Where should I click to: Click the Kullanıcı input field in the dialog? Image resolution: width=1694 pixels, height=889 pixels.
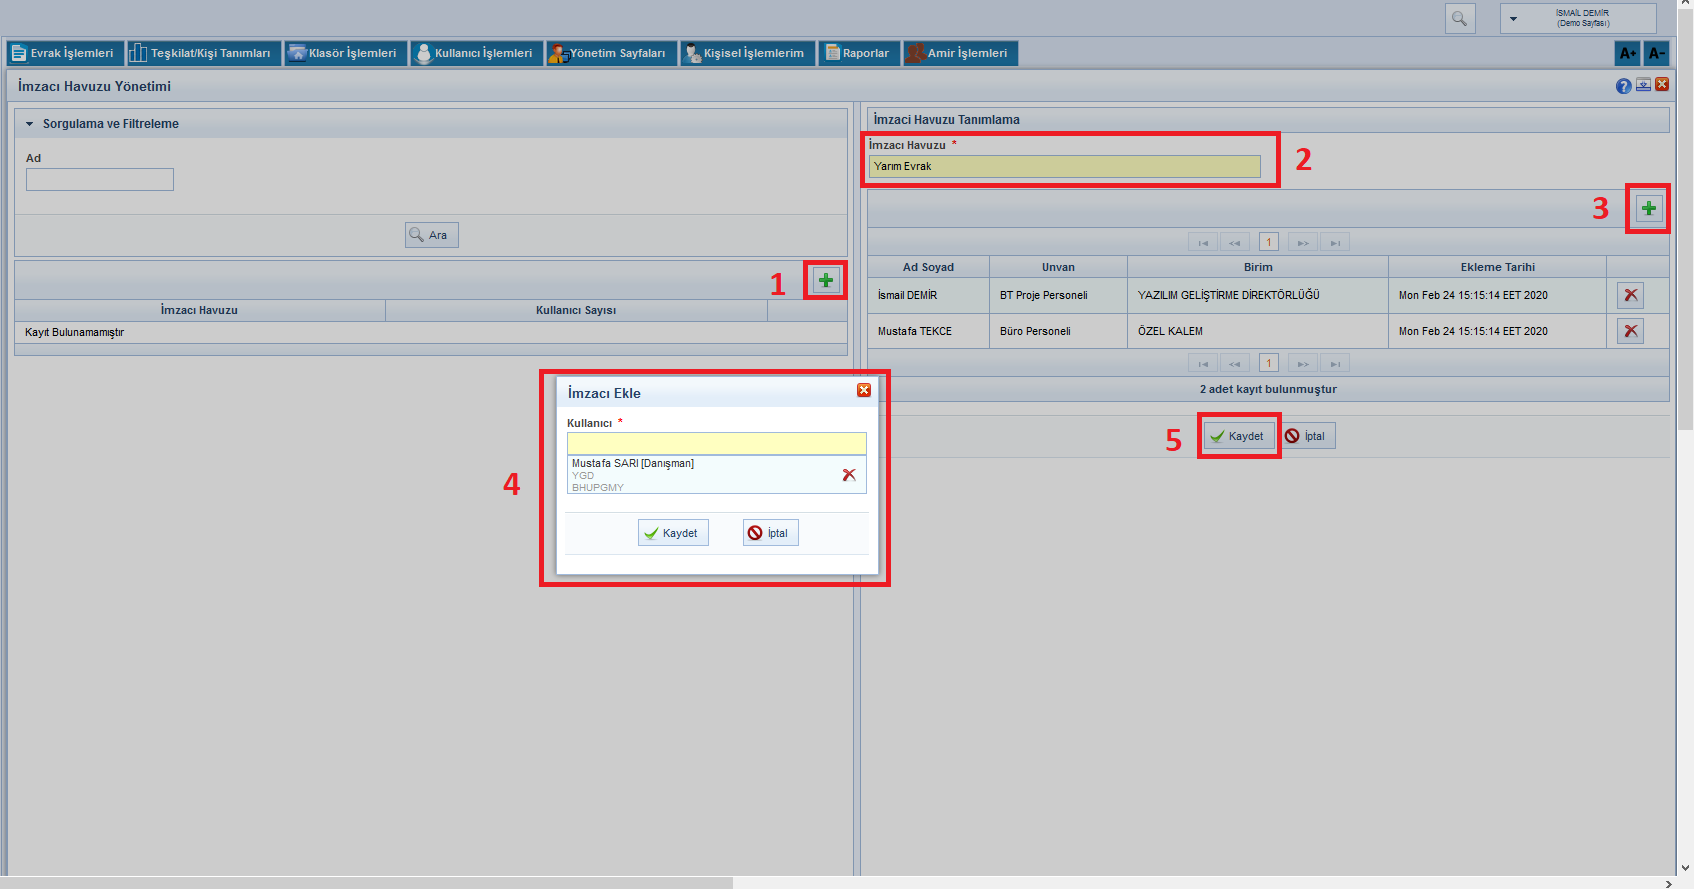[716, 443]
